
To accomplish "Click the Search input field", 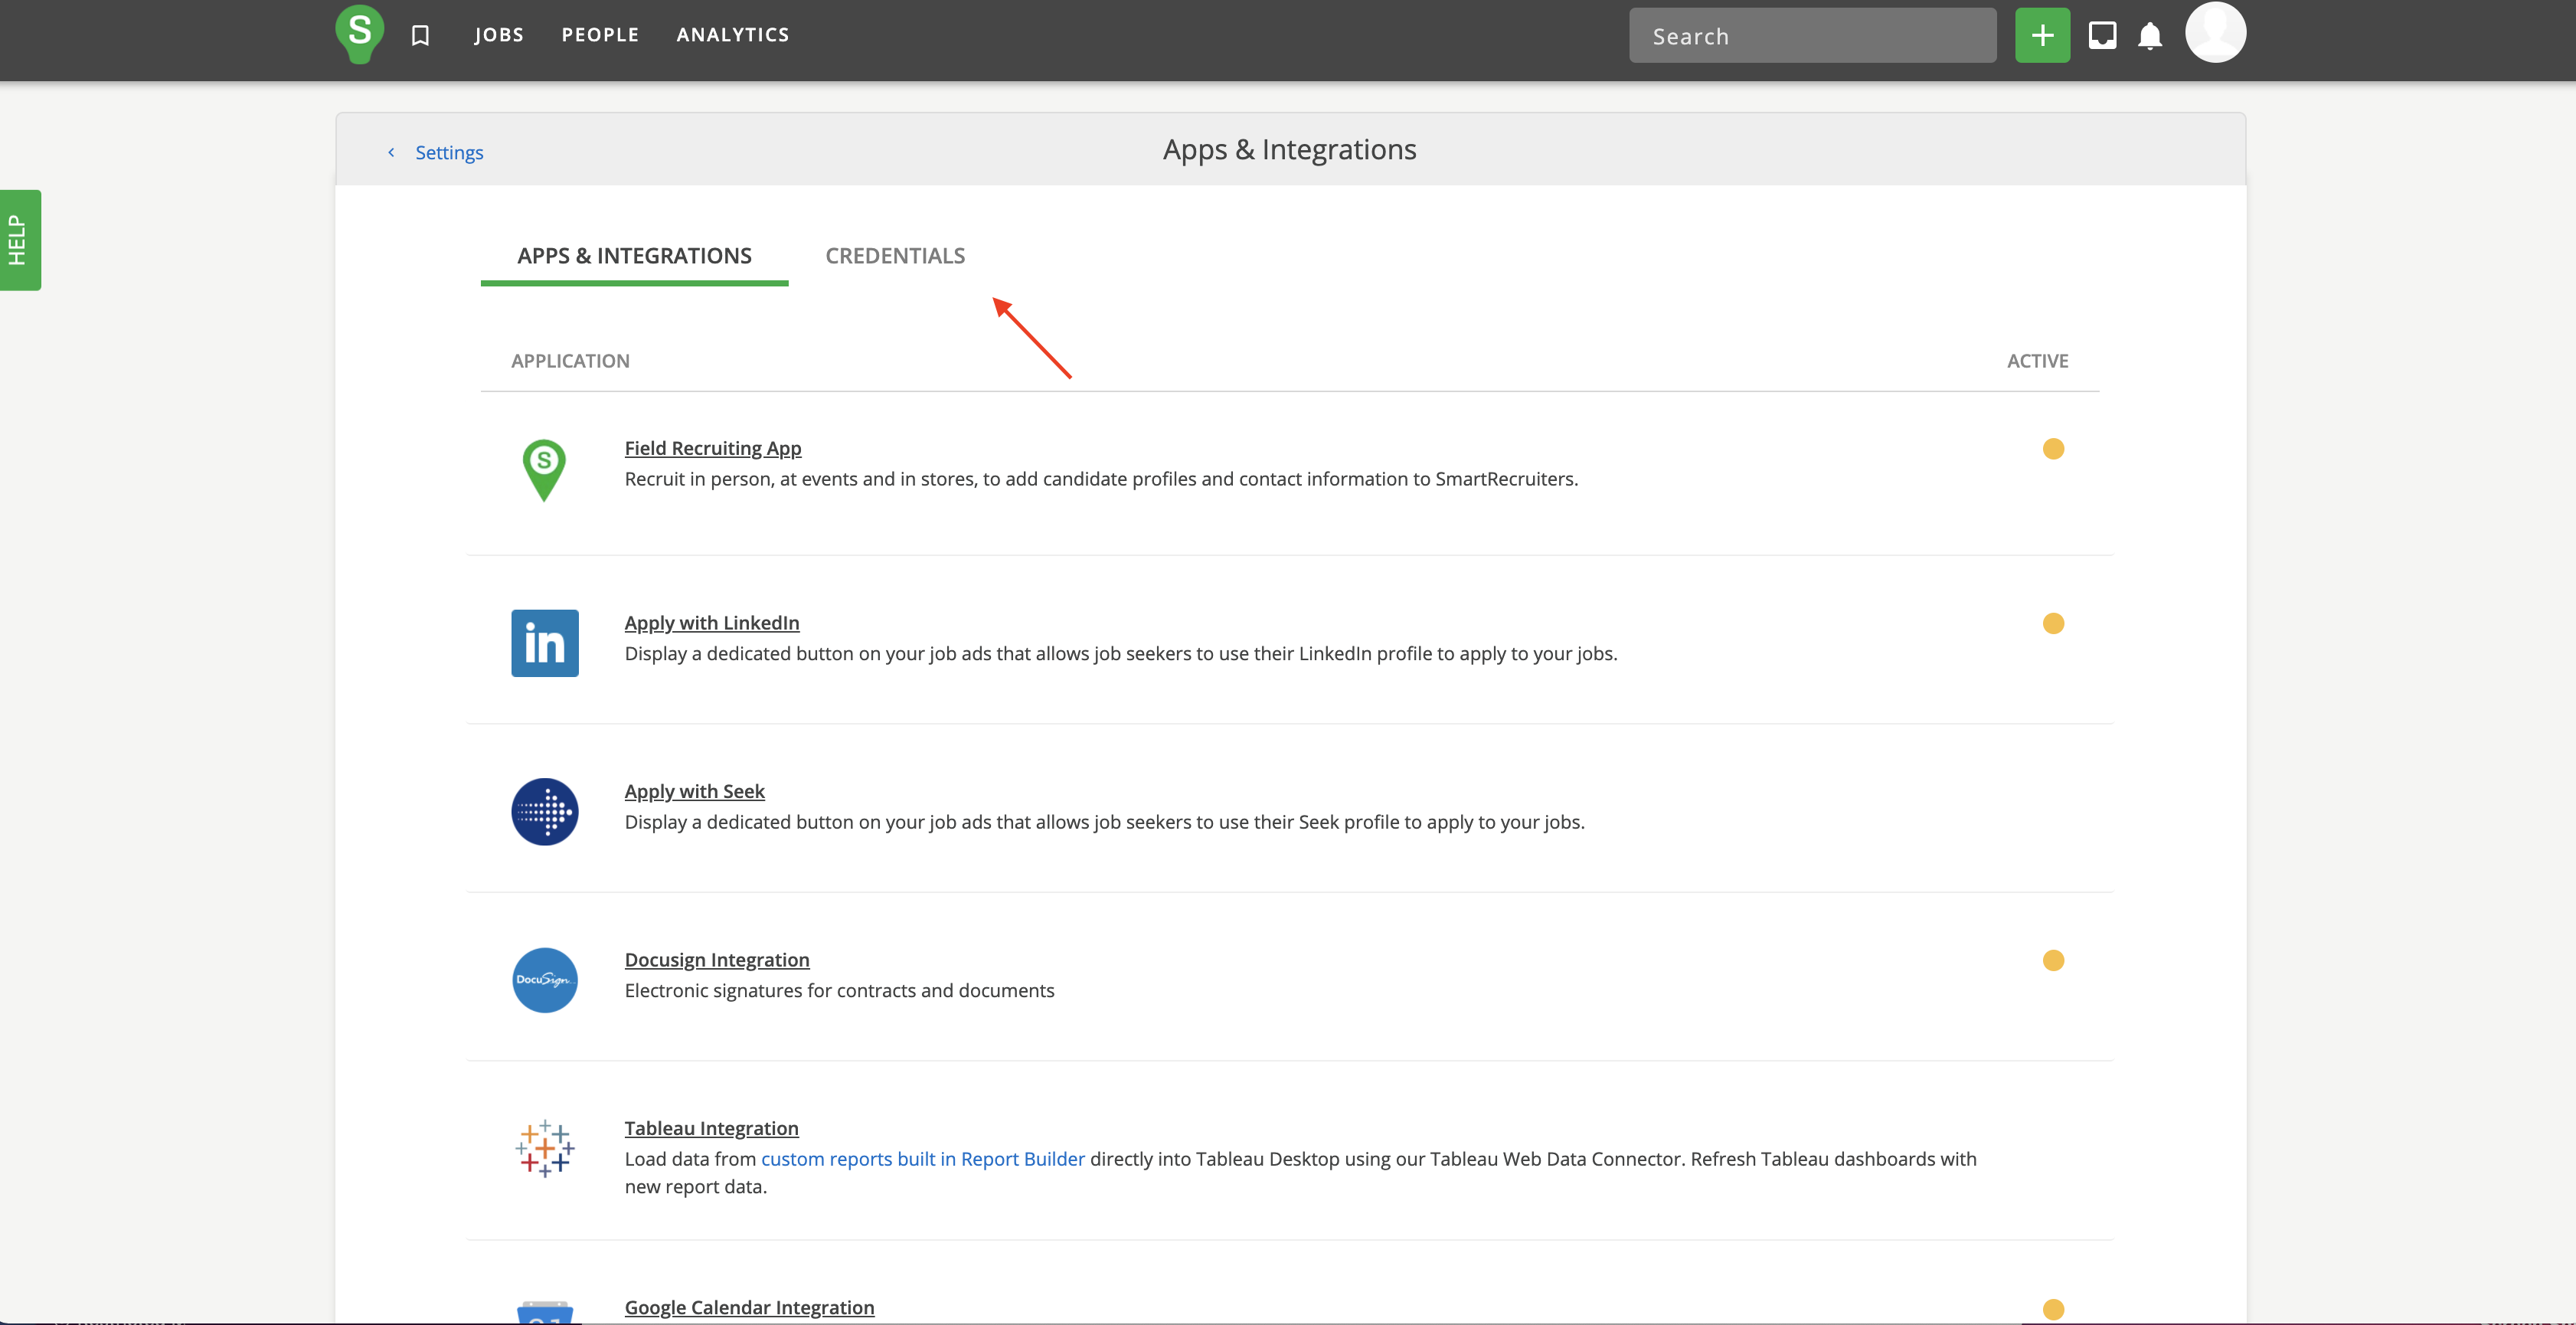I will pos(1811,37).
